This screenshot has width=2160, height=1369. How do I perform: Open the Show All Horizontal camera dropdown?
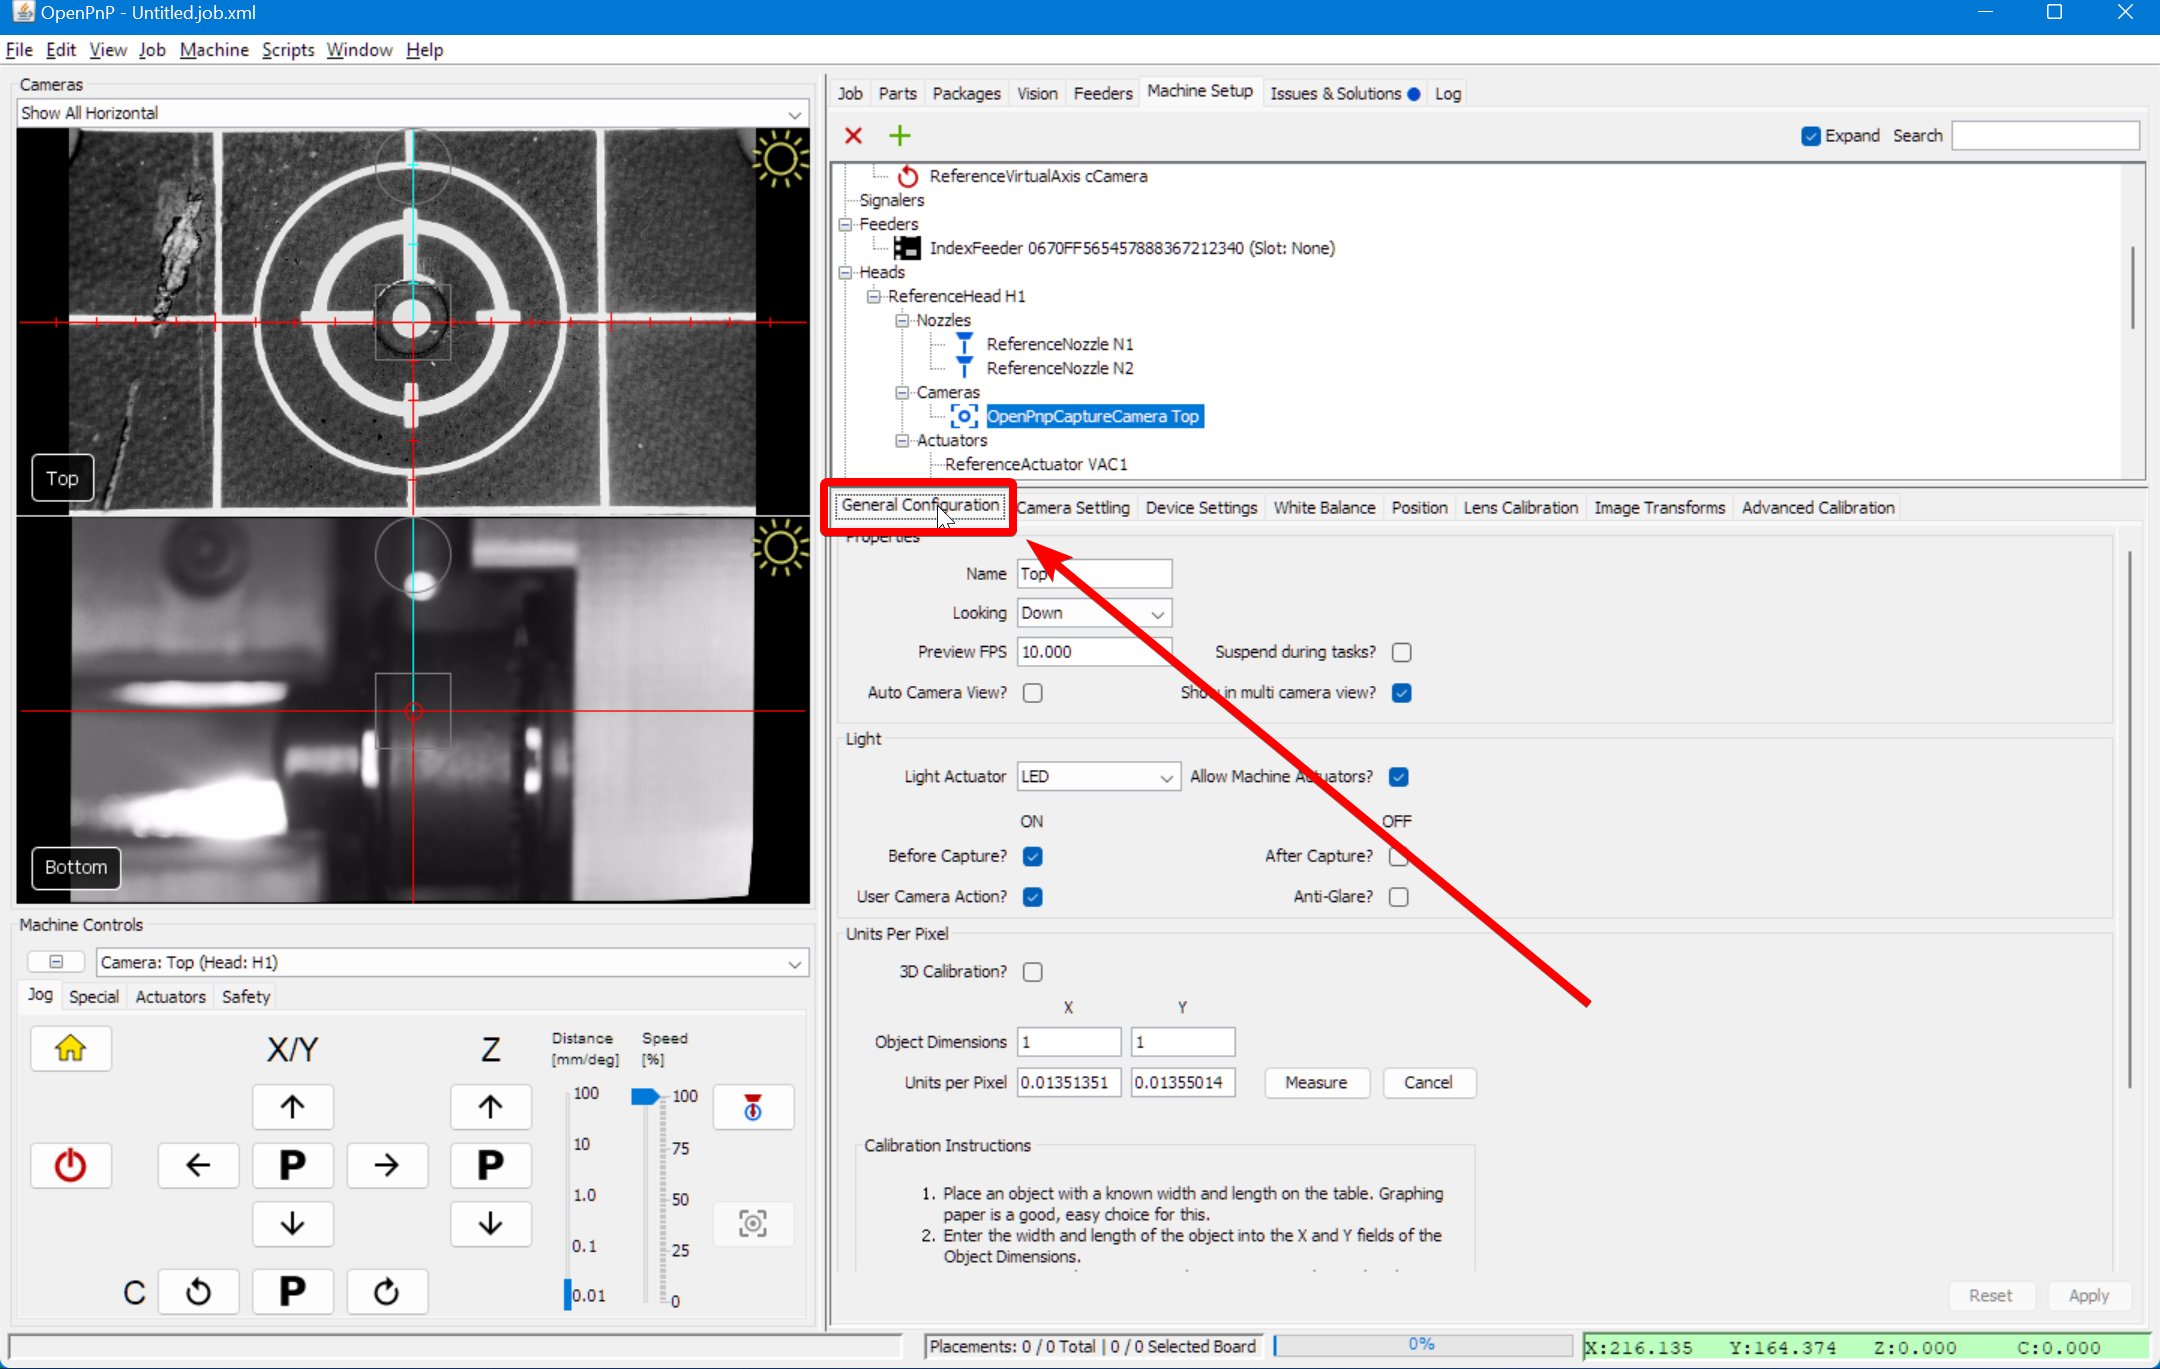[792, 112]
